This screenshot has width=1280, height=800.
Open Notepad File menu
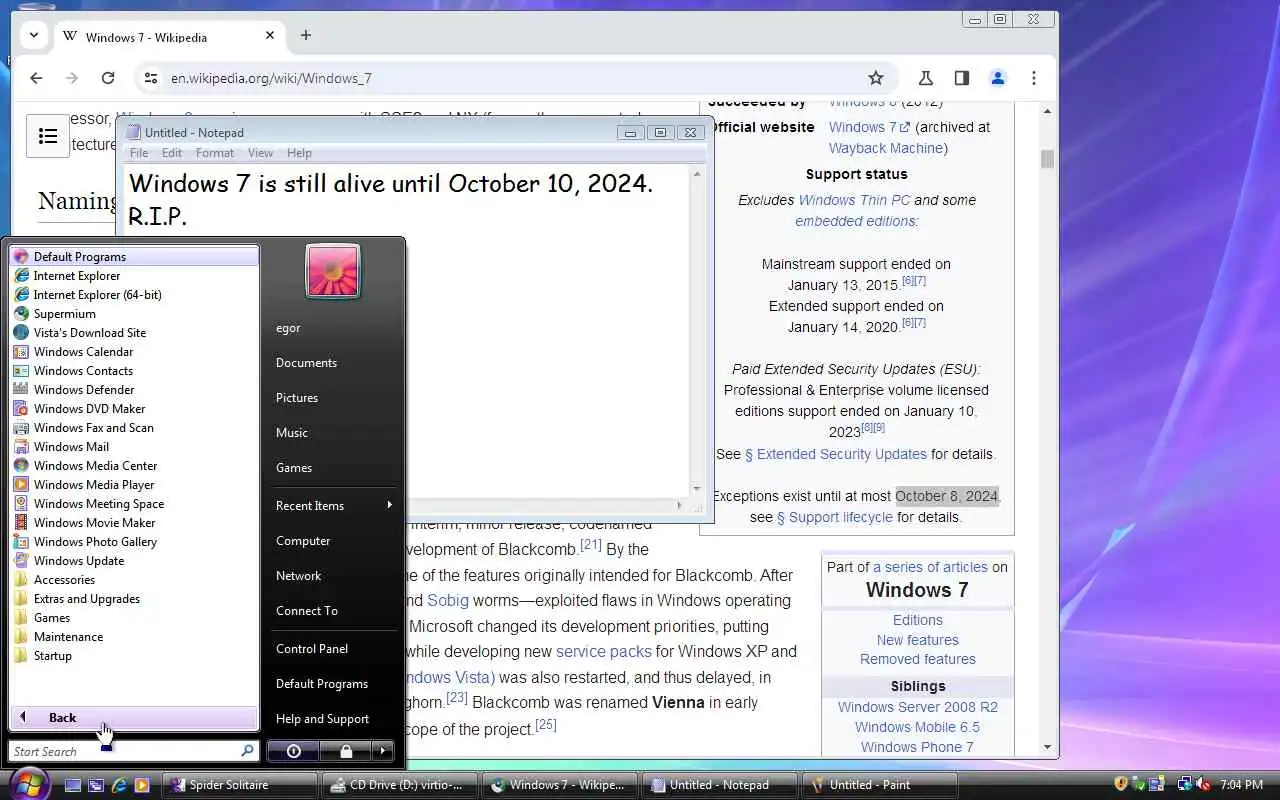139,153
